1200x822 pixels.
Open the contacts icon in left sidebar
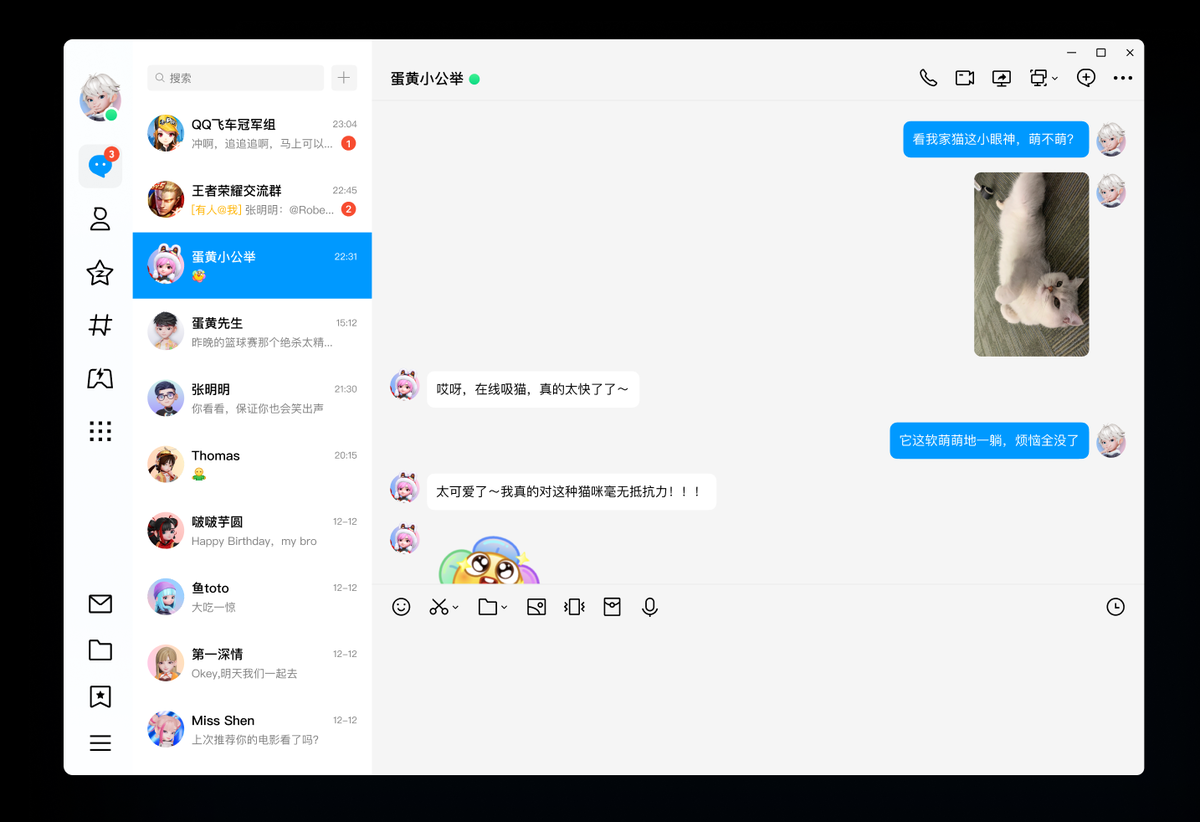coord(100,219)
